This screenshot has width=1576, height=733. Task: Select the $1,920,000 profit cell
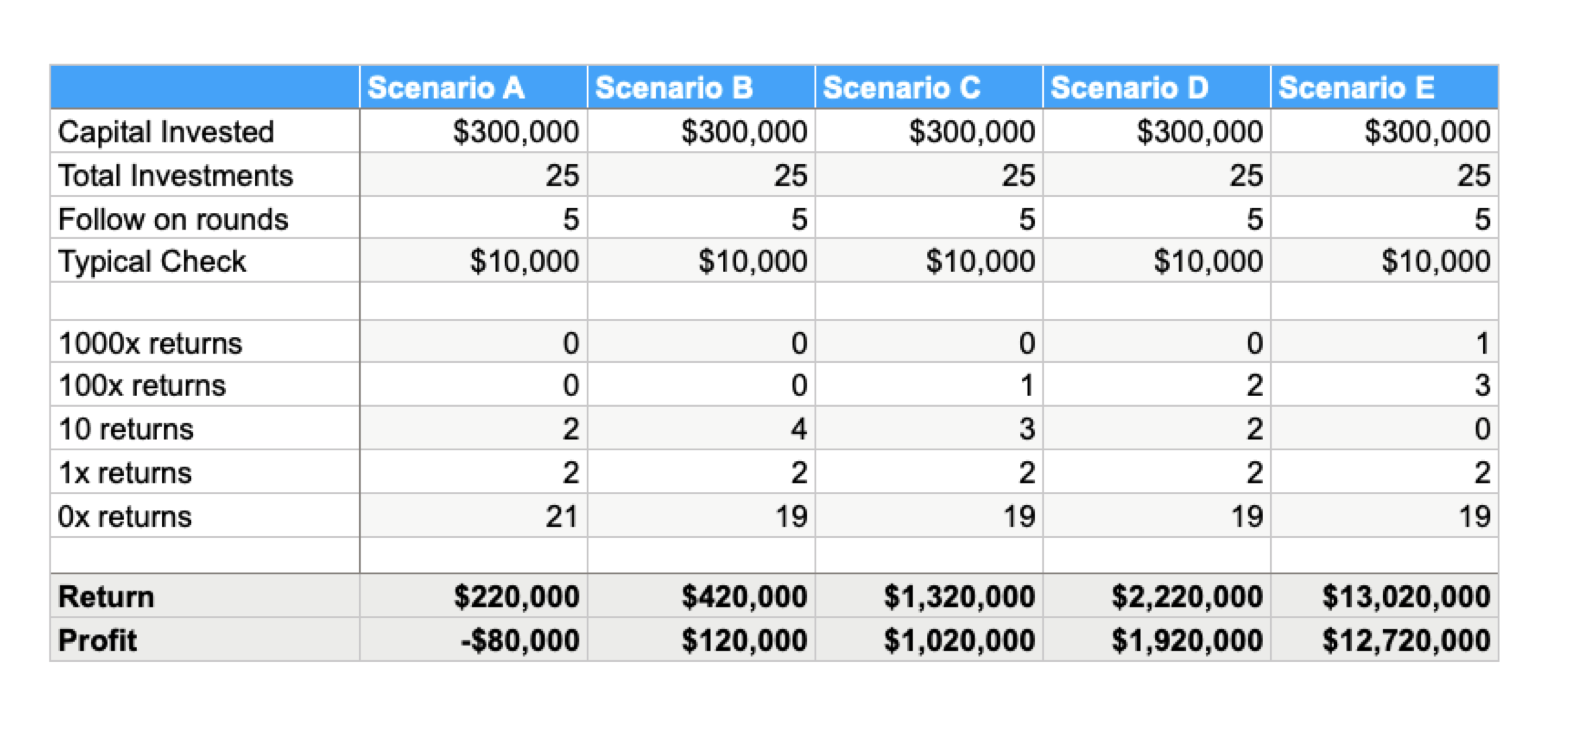(x=1187, y=640)
